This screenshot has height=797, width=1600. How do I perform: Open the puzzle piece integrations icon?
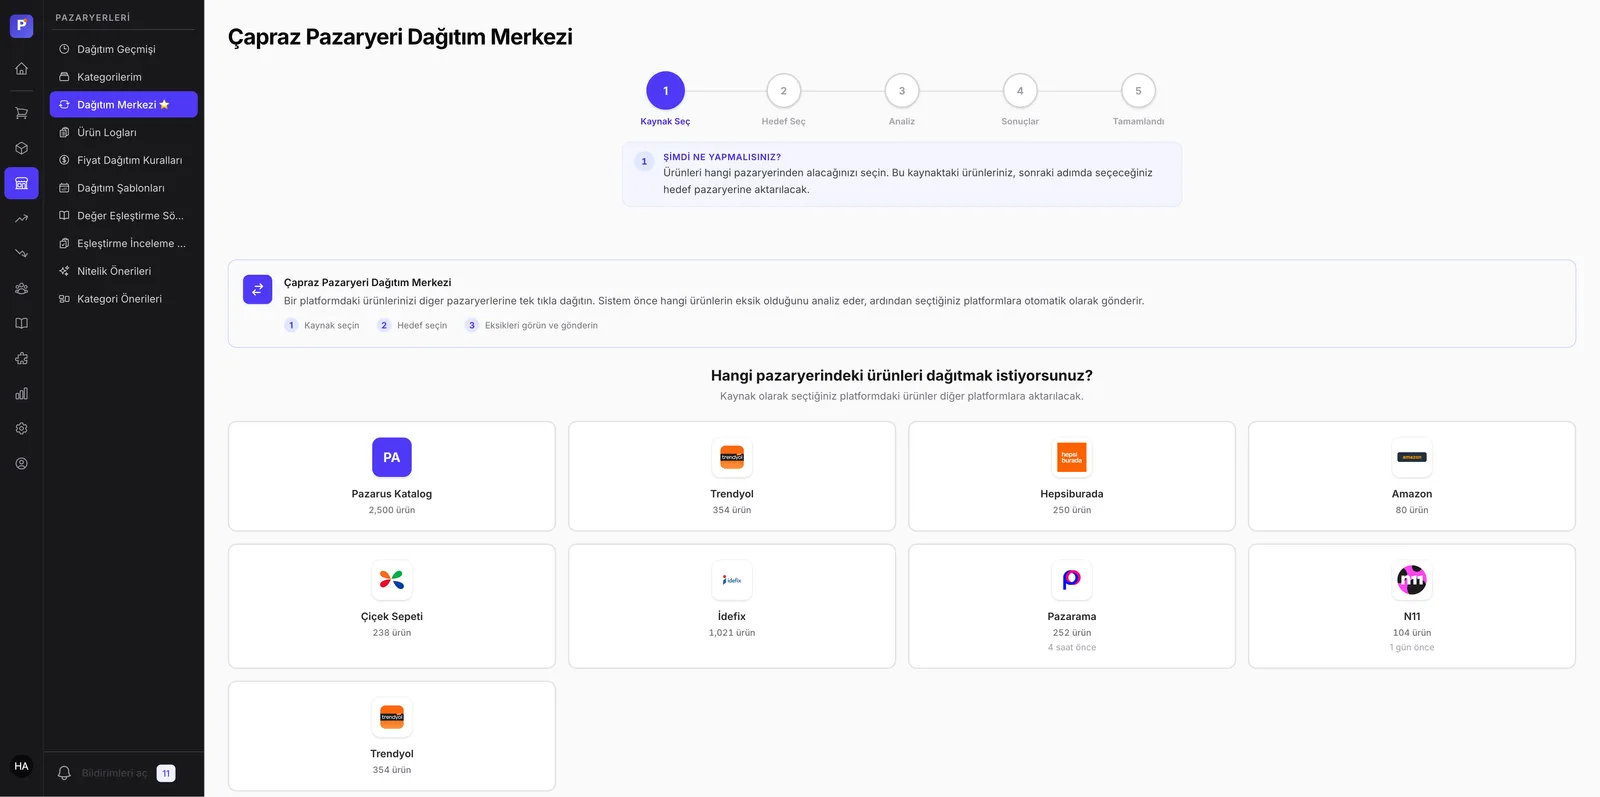point(21,358)
